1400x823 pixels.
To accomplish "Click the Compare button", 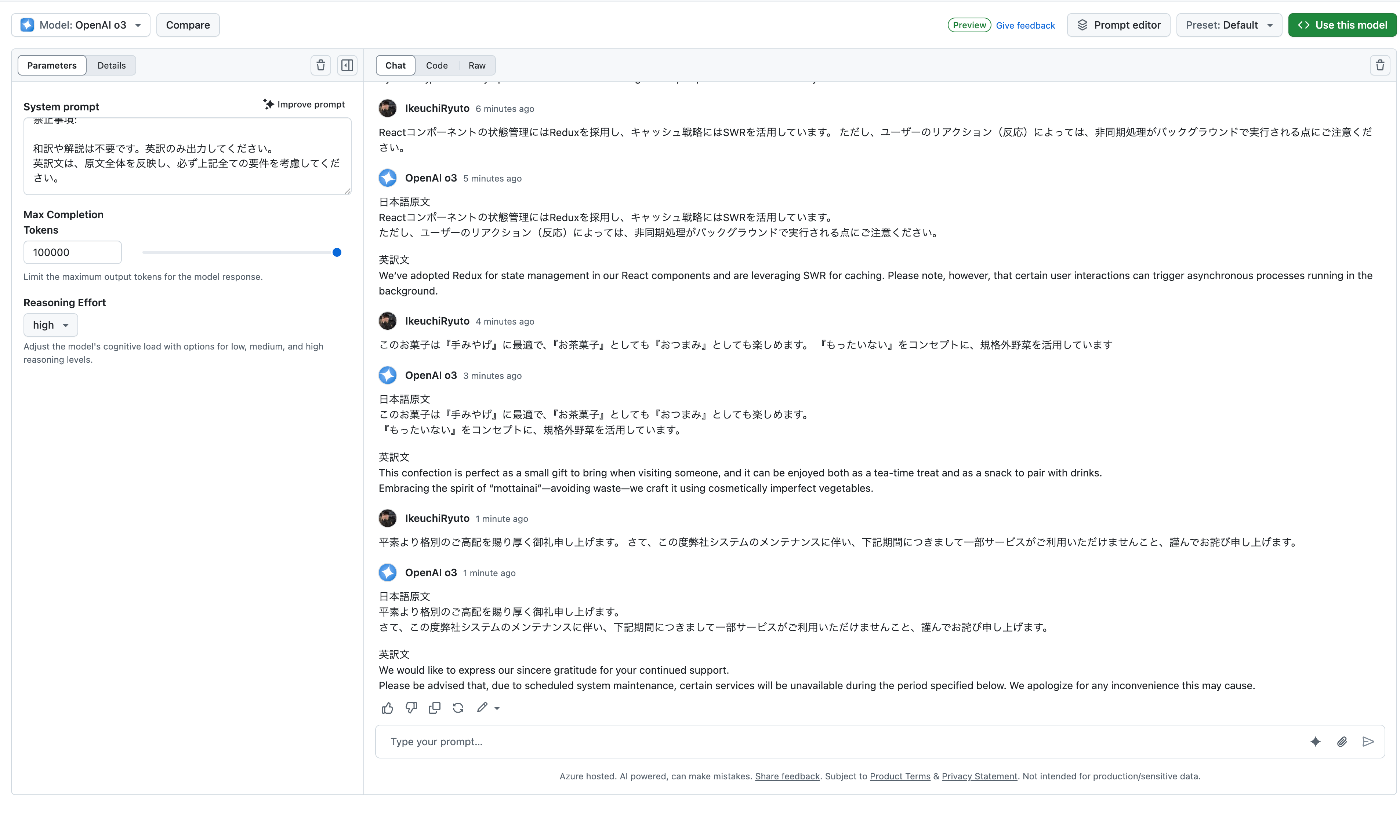I will coord(188,25).
